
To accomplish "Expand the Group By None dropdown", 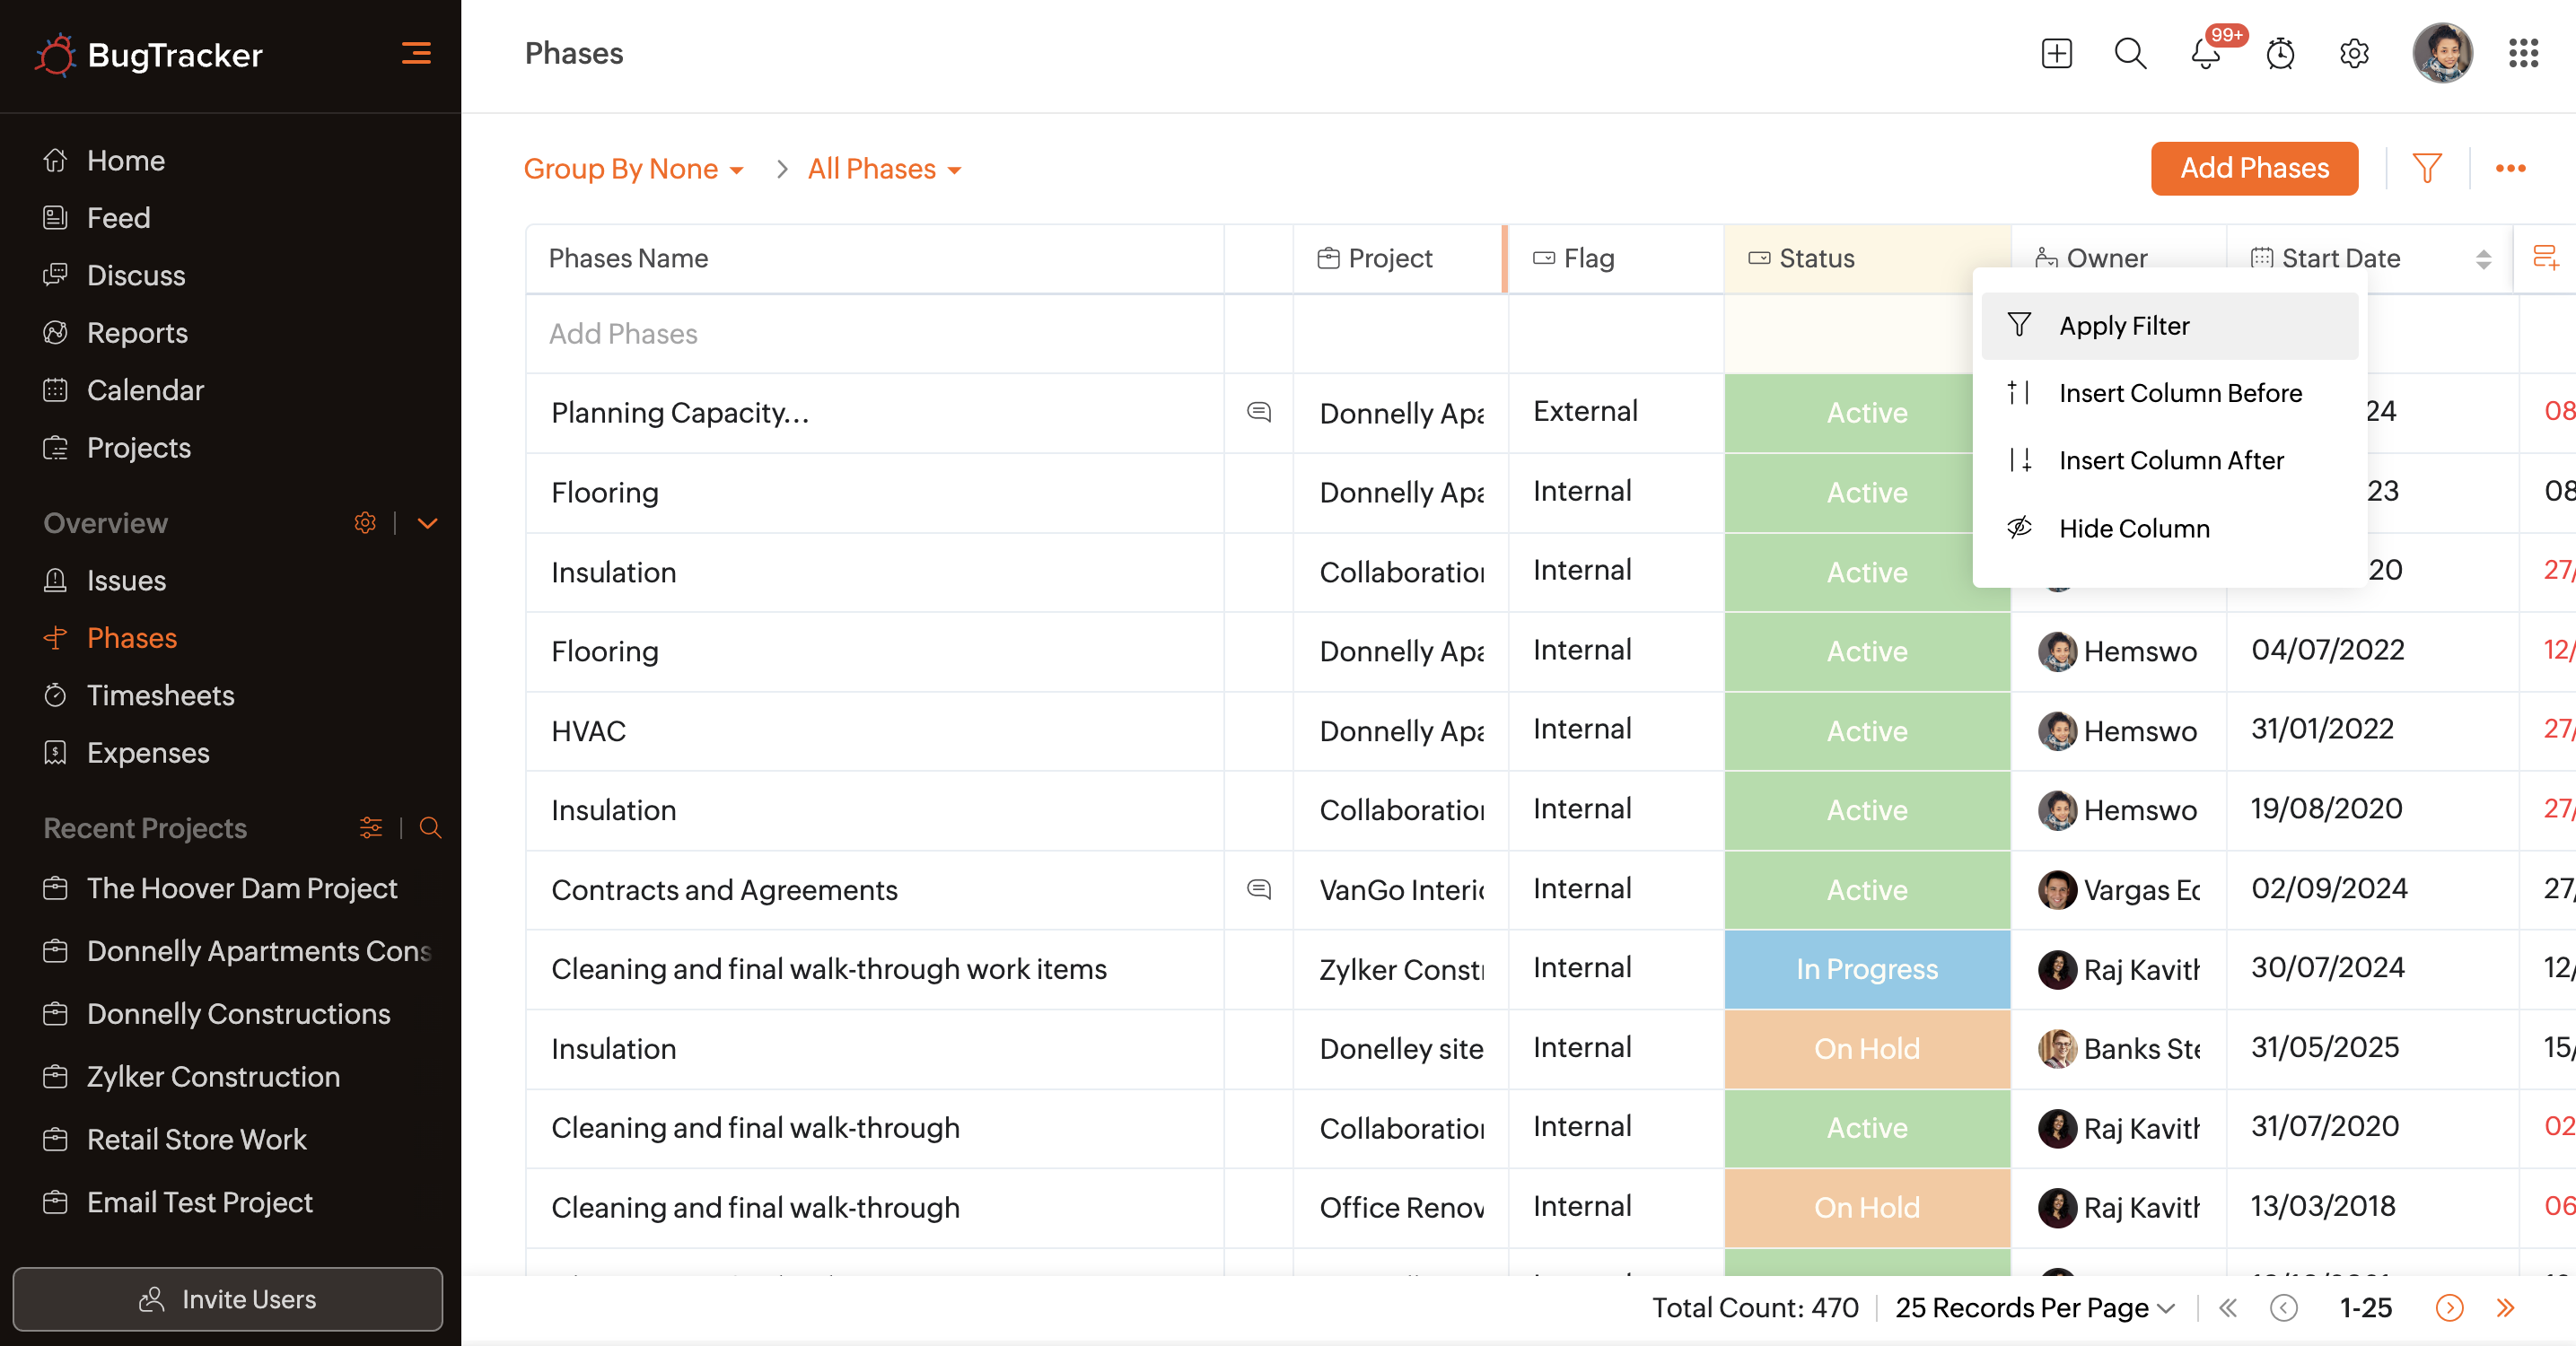I will pyautogui.click(x=634, y=169).
